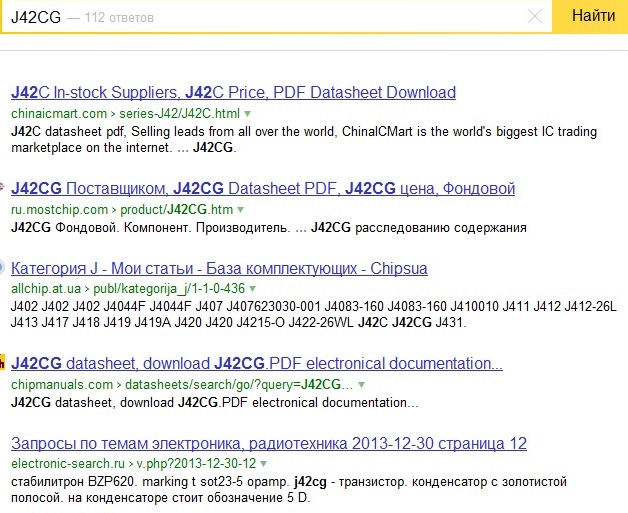Expand dropdown arrow next to ru.mostchip.com URL

tap(240, 210)
